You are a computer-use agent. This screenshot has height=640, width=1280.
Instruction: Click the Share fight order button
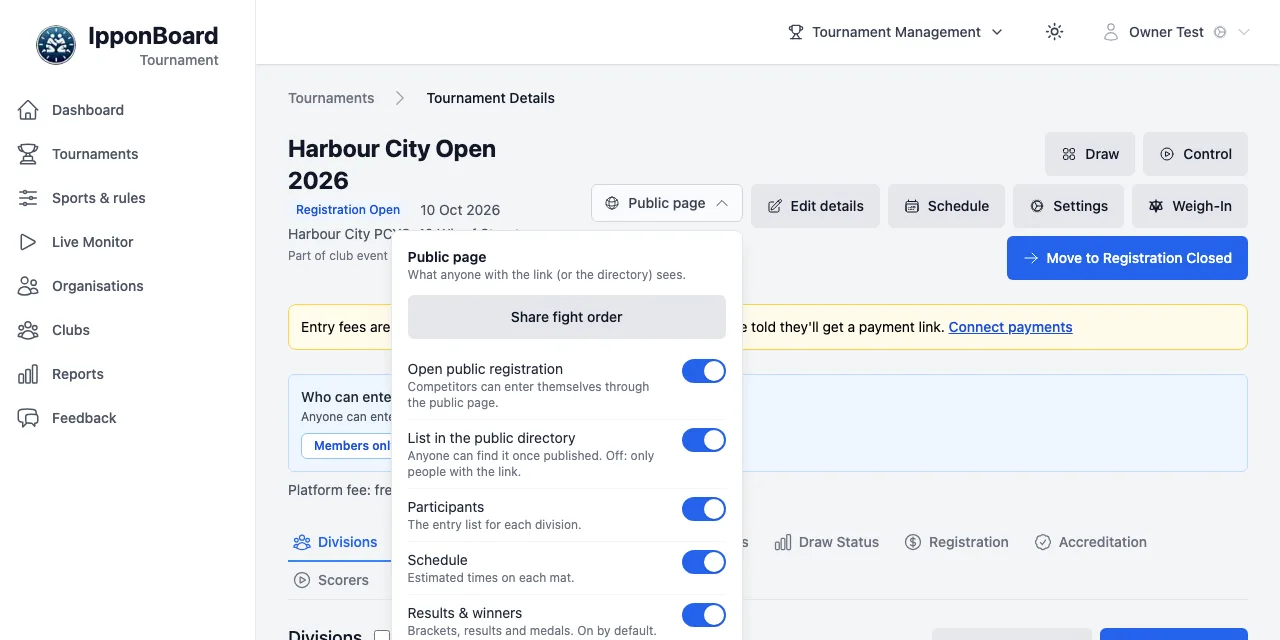point(567,317)
